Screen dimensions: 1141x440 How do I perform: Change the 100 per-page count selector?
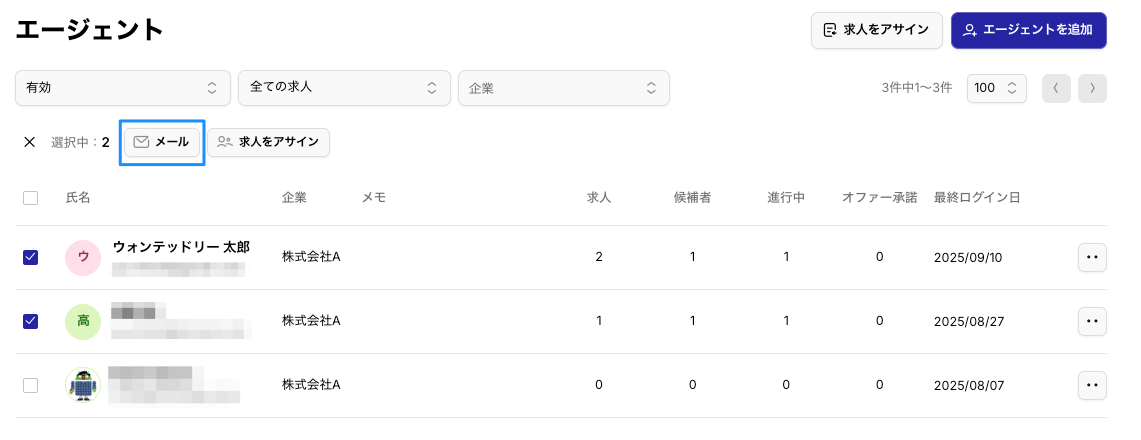click(996, 88)
